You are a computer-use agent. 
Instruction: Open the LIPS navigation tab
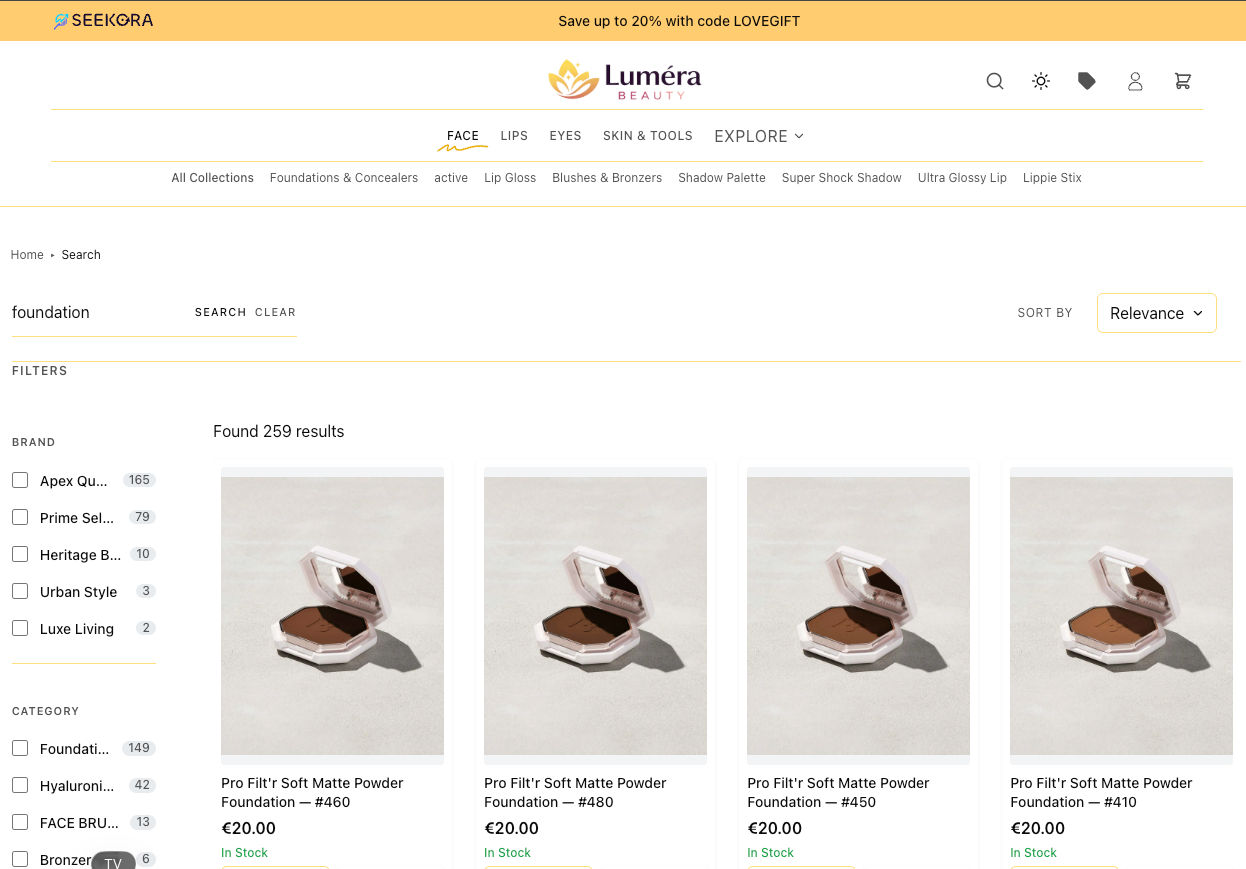point(514,136)
